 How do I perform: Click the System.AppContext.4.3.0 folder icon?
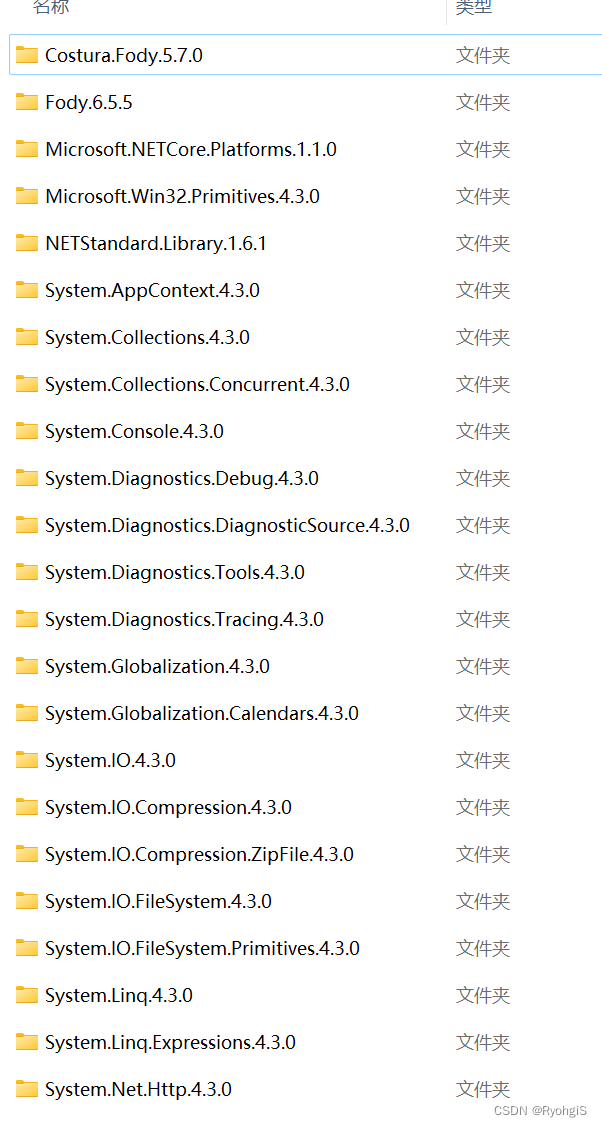click(26, 290)
